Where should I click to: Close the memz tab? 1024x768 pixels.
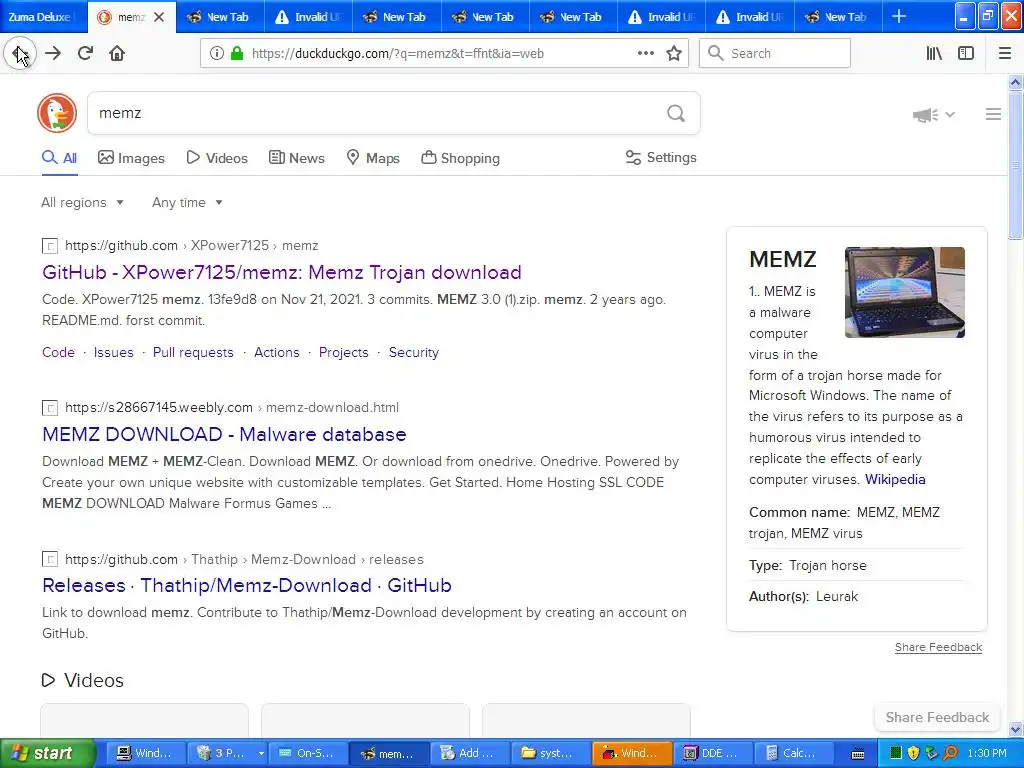point(159,17)
